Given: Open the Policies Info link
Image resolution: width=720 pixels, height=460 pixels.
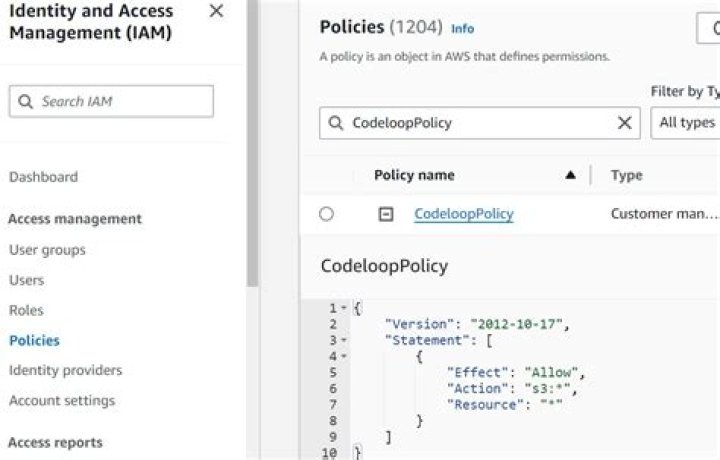Looking at the screenshot, I should tap(463, 29).
